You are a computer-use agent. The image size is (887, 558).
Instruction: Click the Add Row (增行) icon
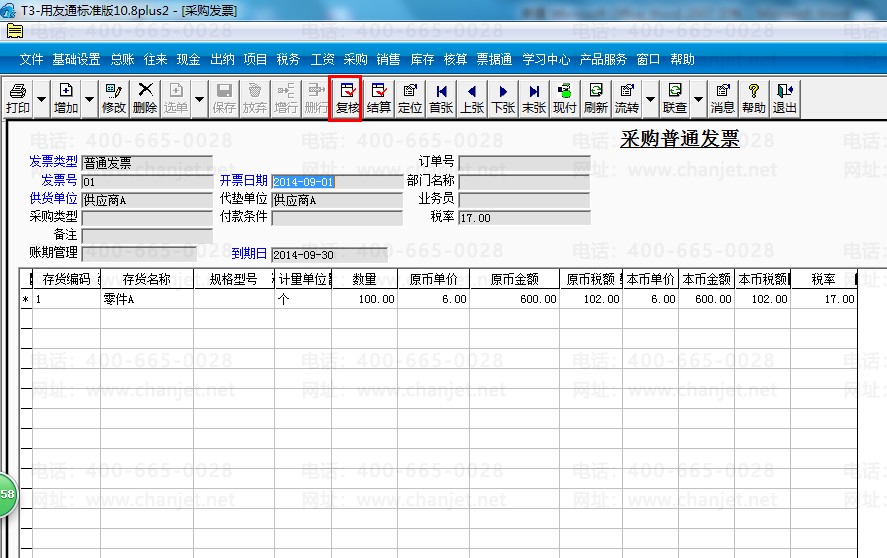(286, 98)
